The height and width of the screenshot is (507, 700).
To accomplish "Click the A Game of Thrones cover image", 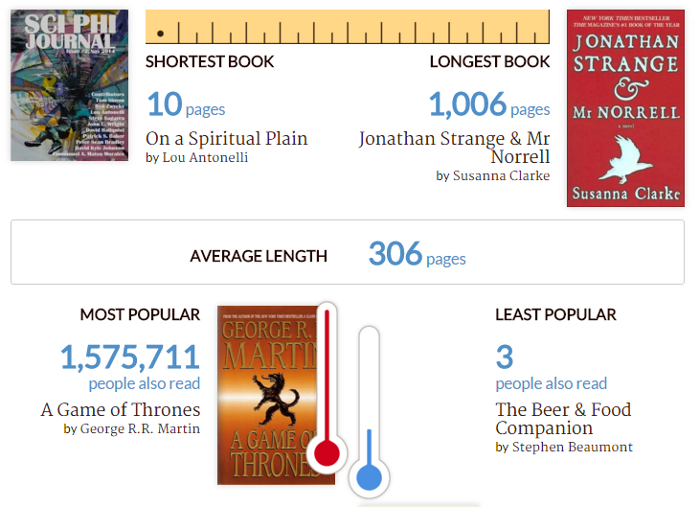I will 276,395.
